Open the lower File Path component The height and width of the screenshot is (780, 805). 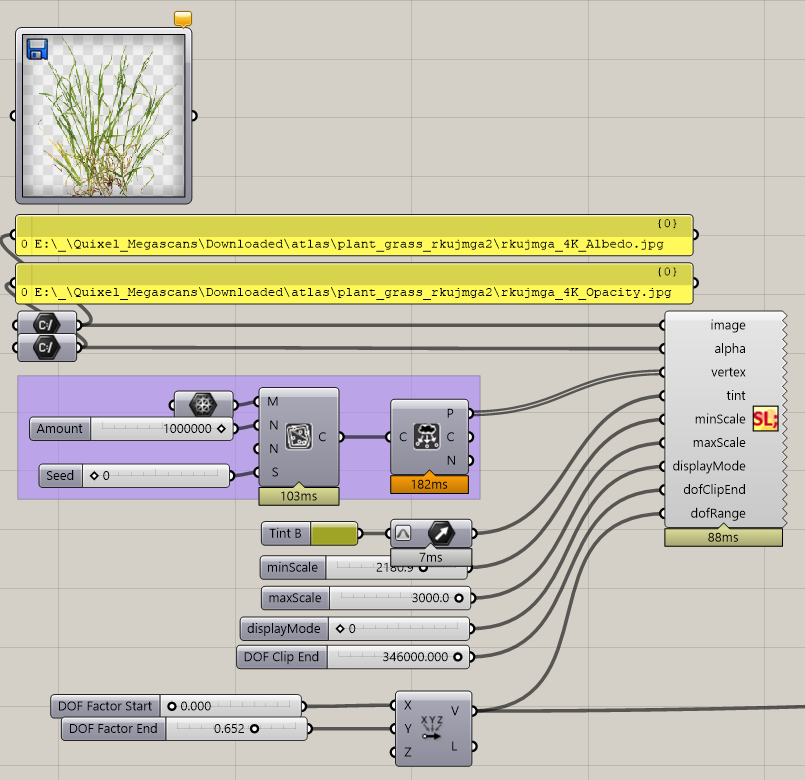45,347
